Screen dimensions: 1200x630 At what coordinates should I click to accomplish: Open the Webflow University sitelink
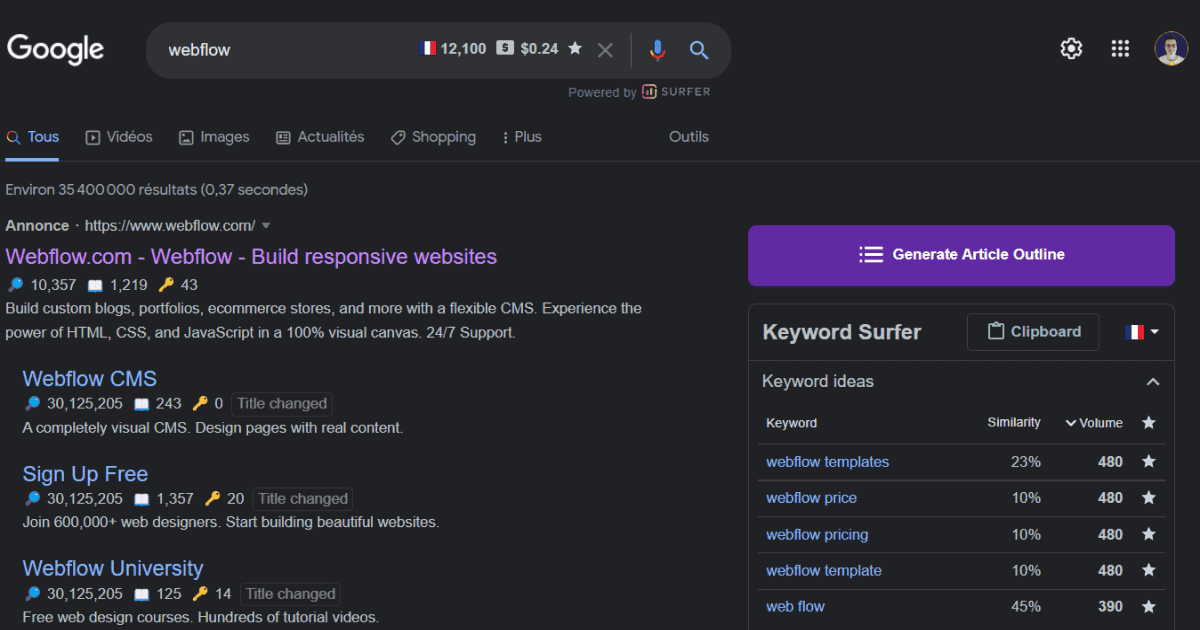pyautogui.click(x=113, y=568)
